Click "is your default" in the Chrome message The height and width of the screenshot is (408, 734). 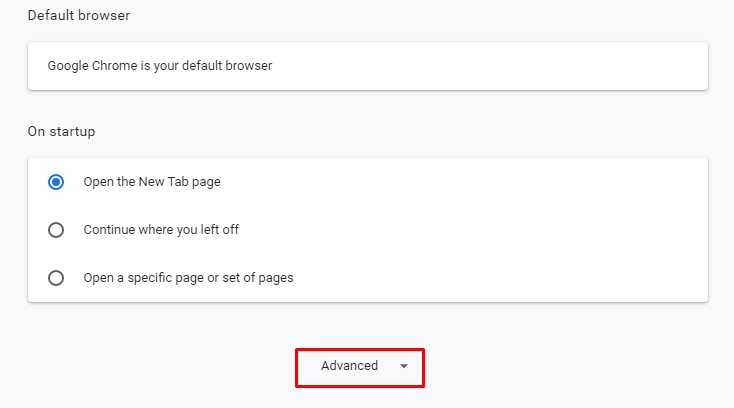186,66
